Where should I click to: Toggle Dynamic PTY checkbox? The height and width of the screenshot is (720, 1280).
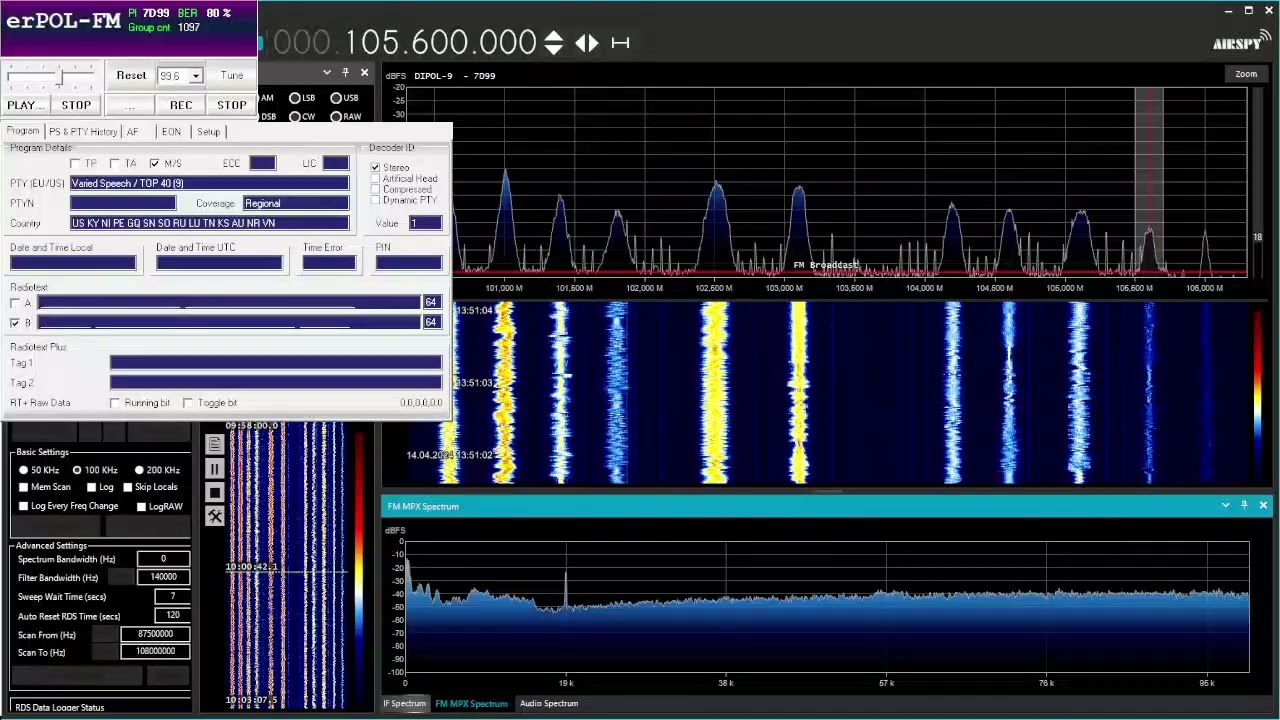(376, 200)
